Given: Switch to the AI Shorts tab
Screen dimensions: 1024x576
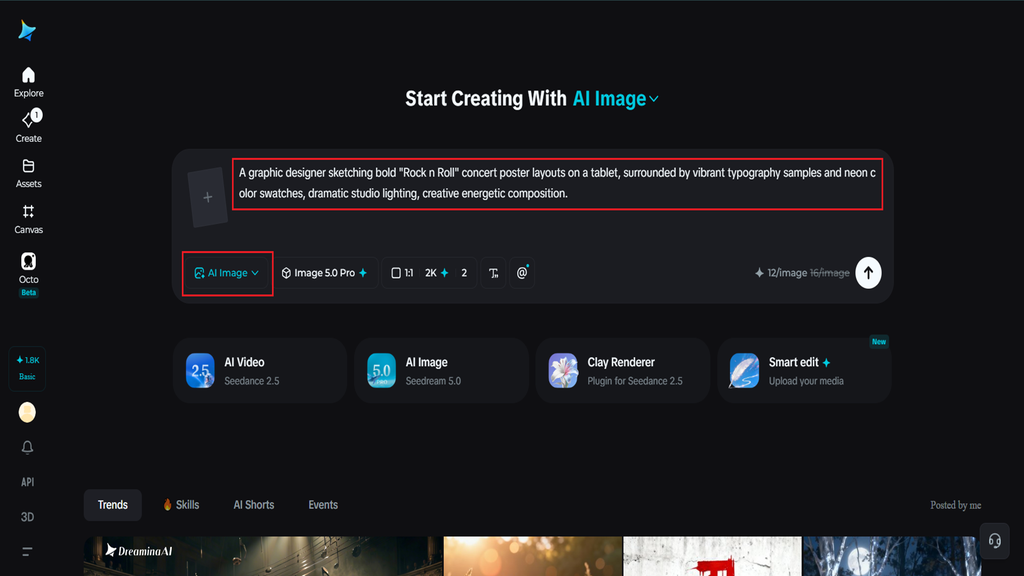Looking at the screenshot, I should click(254, 505).
